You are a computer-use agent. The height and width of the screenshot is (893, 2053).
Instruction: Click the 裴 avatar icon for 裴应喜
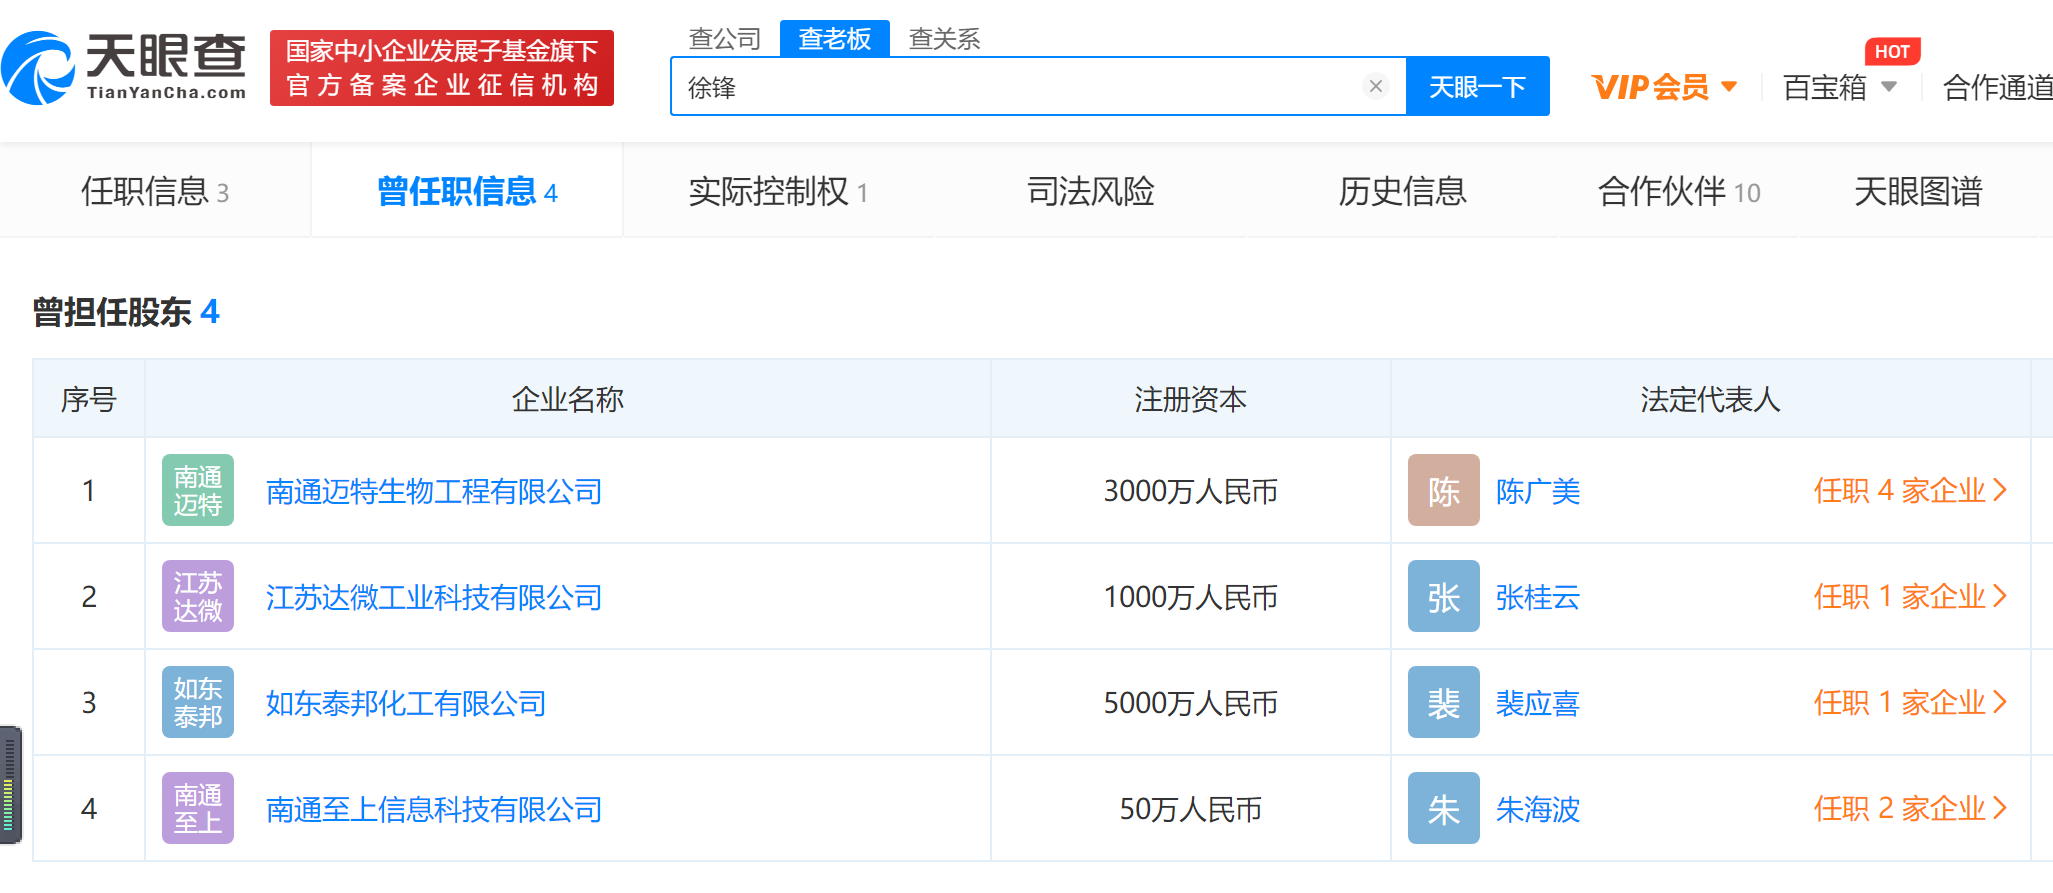[x=1443, y=703]
